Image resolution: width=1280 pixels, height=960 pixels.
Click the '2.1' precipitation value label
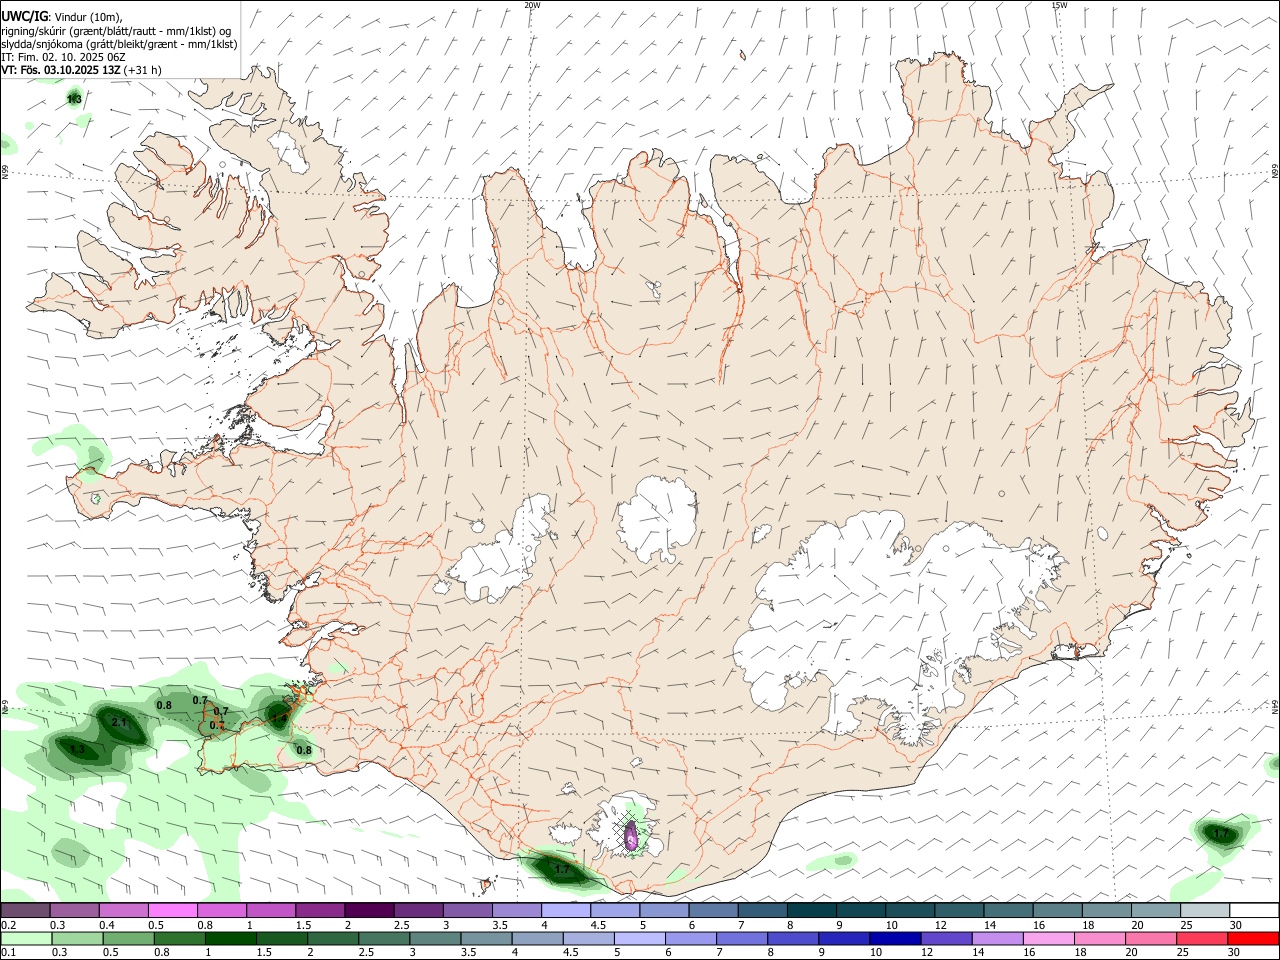119,722
